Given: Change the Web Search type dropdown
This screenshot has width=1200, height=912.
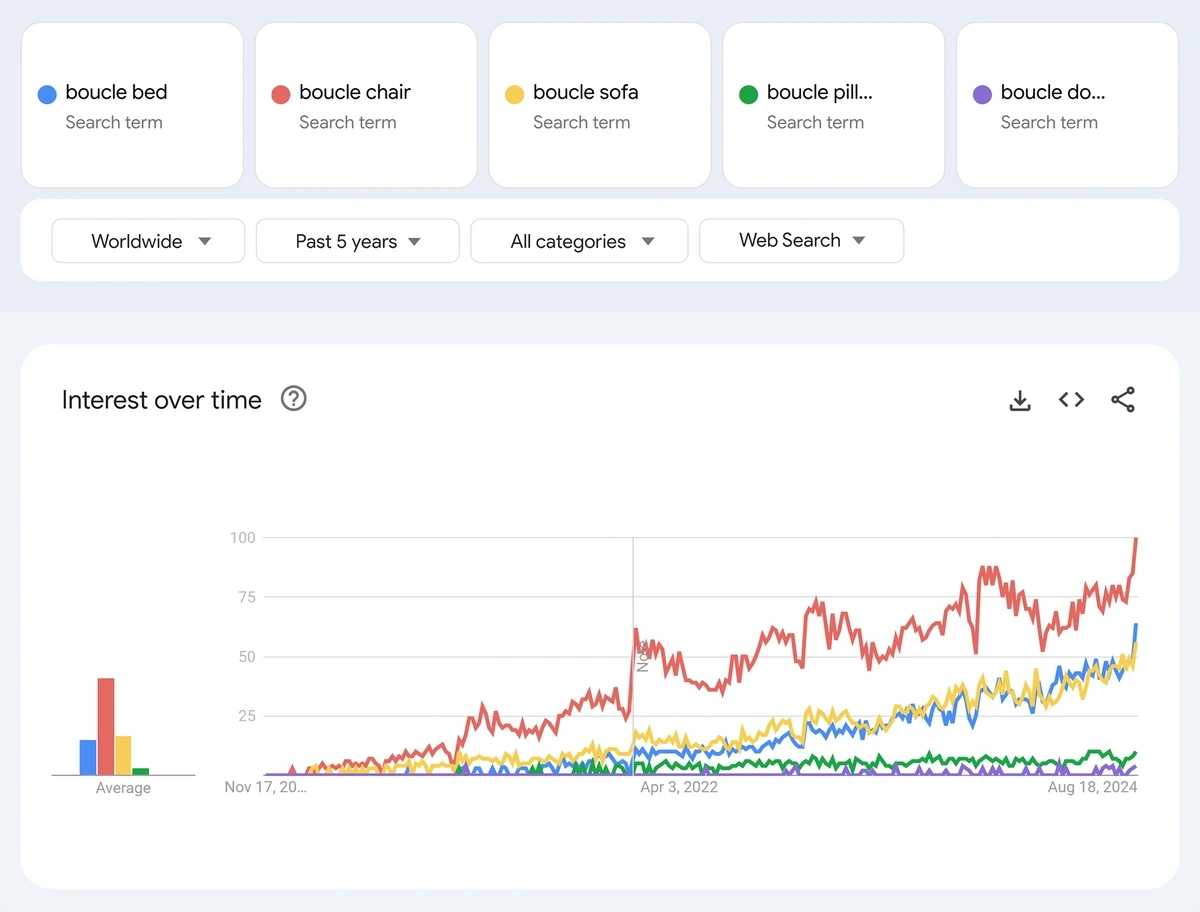Looking at the screenshot, I should tap(801, 241).
